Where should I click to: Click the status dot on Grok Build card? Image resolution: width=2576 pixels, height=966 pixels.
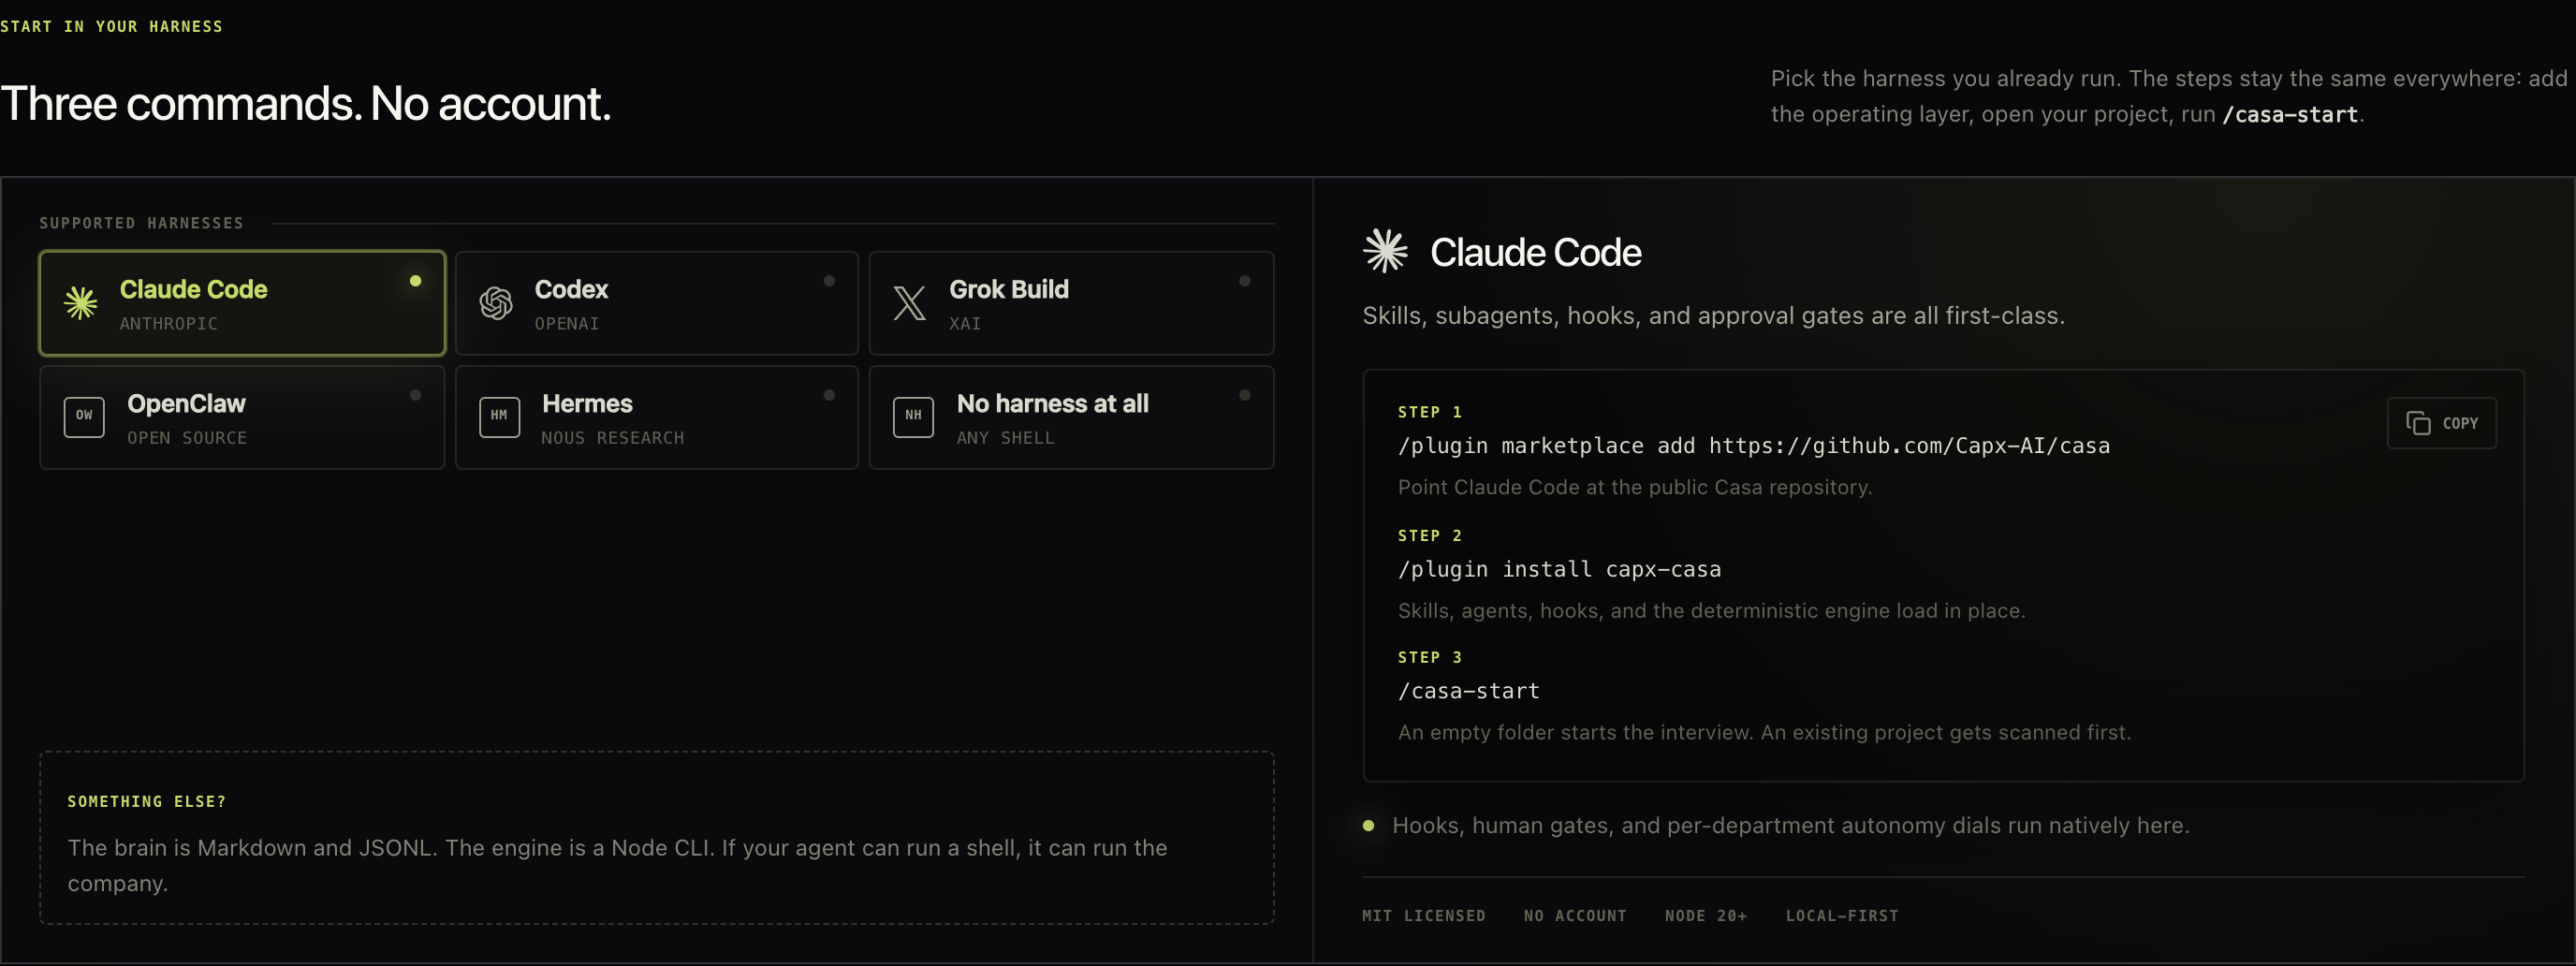coord(1245,281)
